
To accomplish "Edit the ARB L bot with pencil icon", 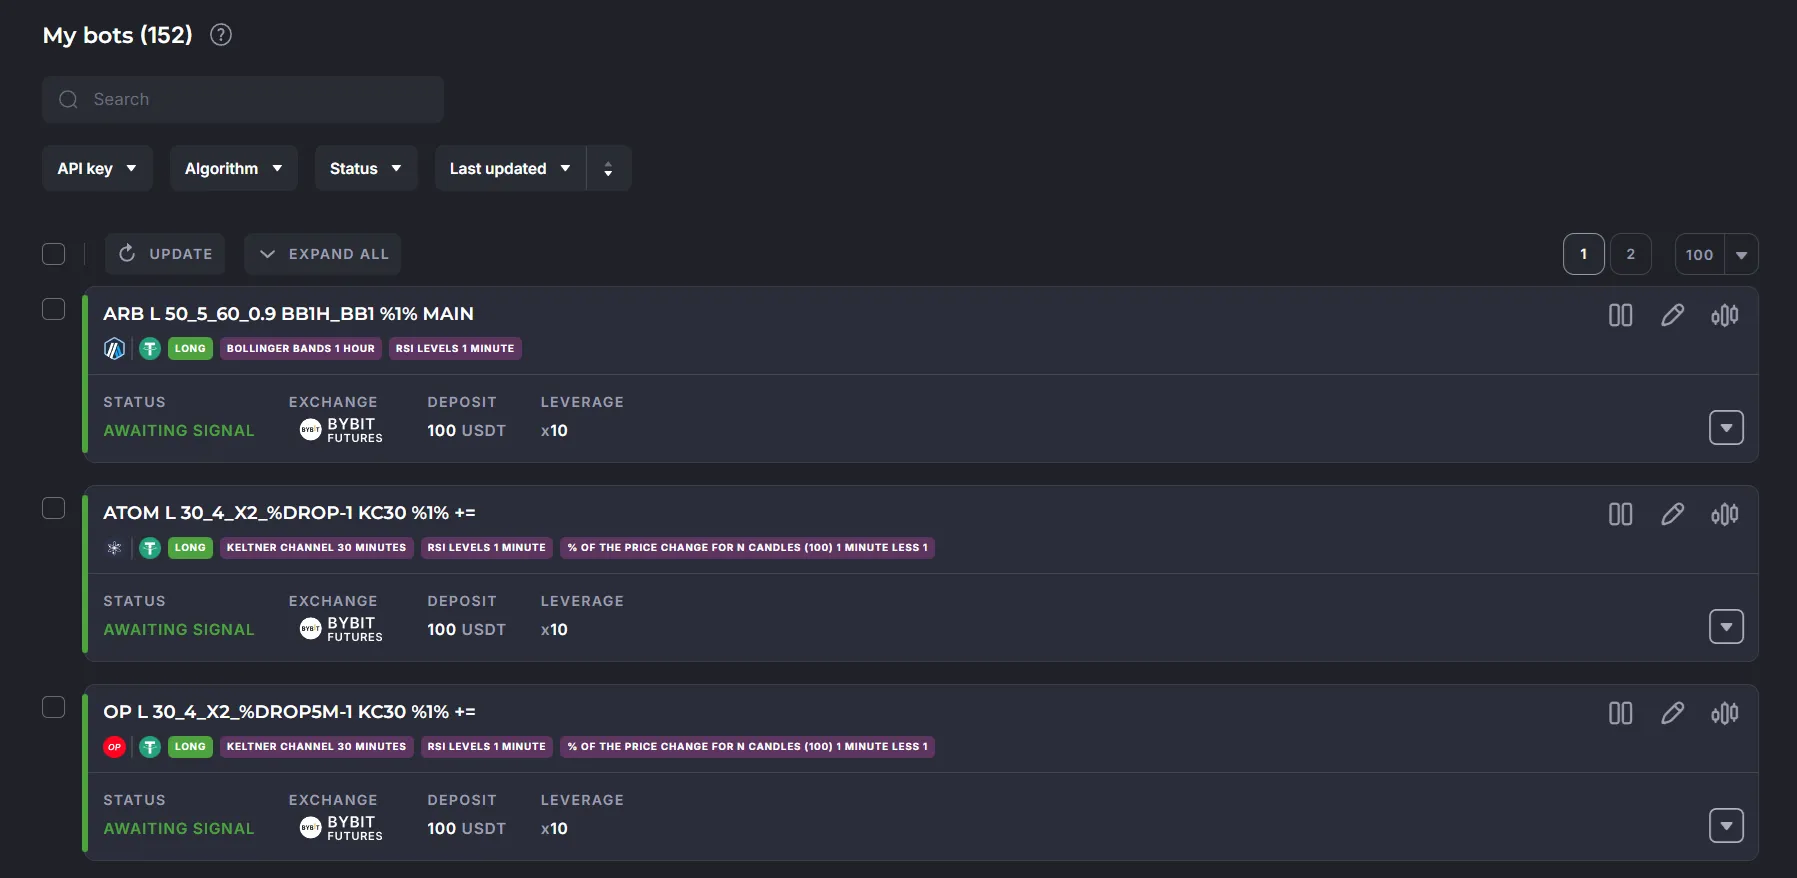I will click(1672, 315).
